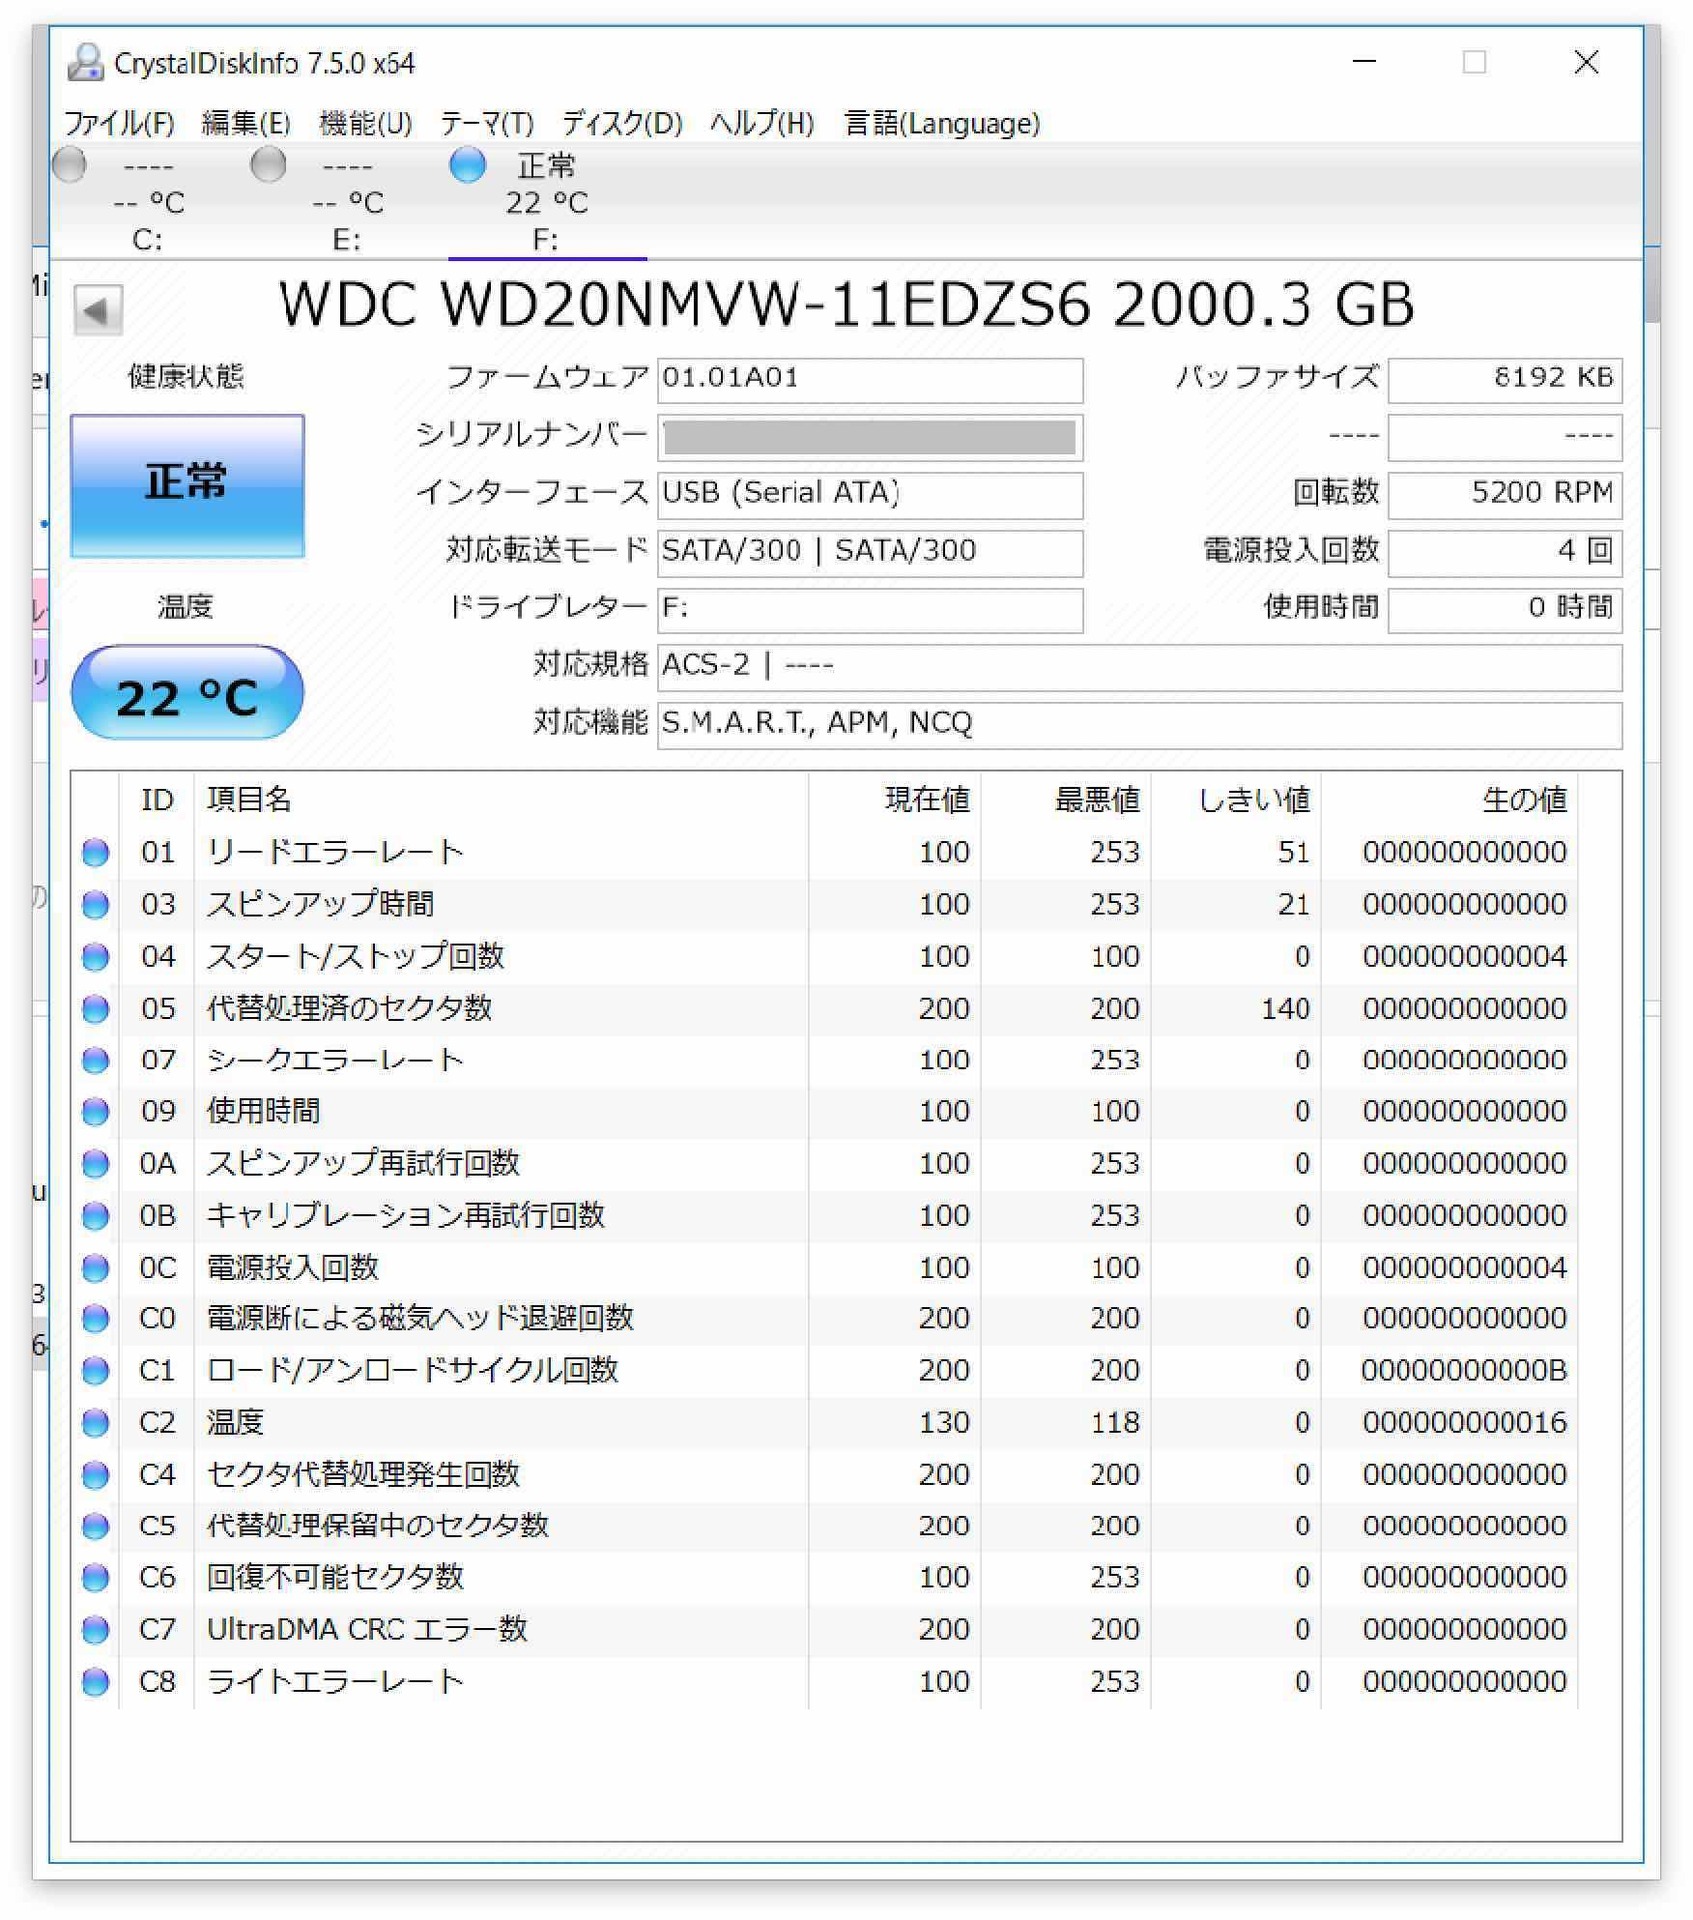Click the インターフェース field USB (Serial ATA)
The height and width of the screenshot is (1920, 1693).
(871, 495)
